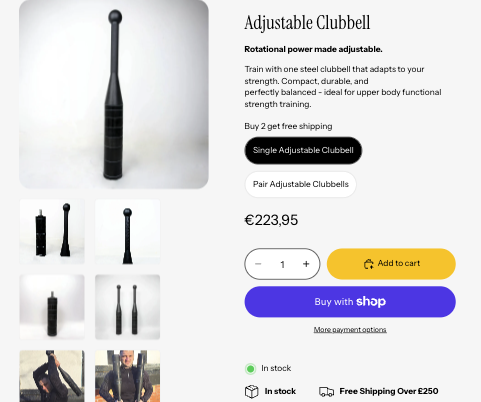Click the cart icon in Add to cart

(x=368, y=264)
